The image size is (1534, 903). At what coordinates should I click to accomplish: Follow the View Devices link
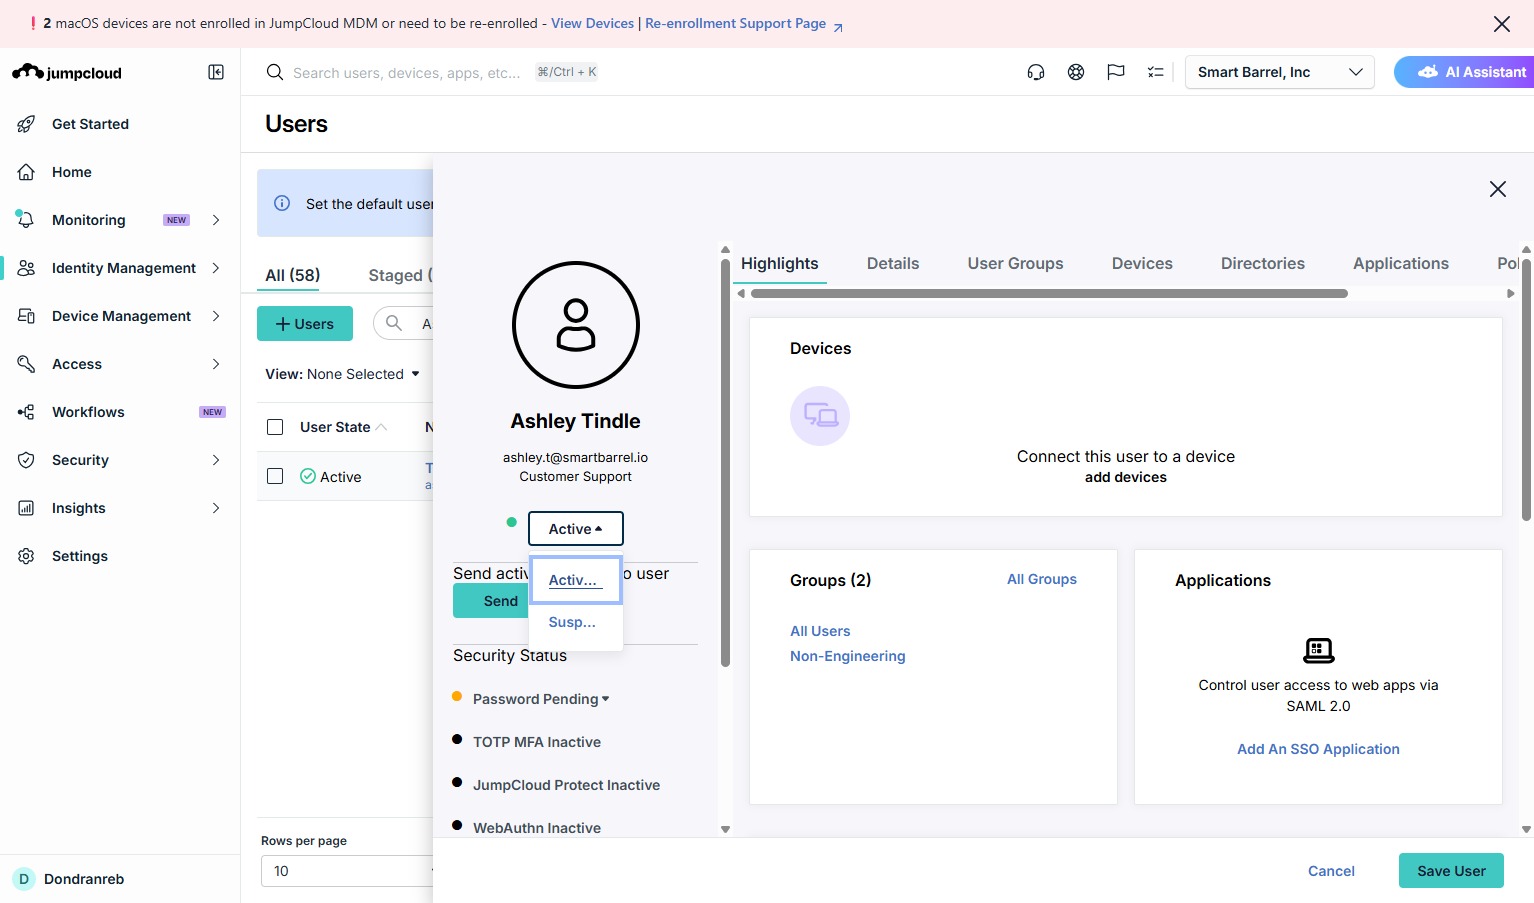593,23
